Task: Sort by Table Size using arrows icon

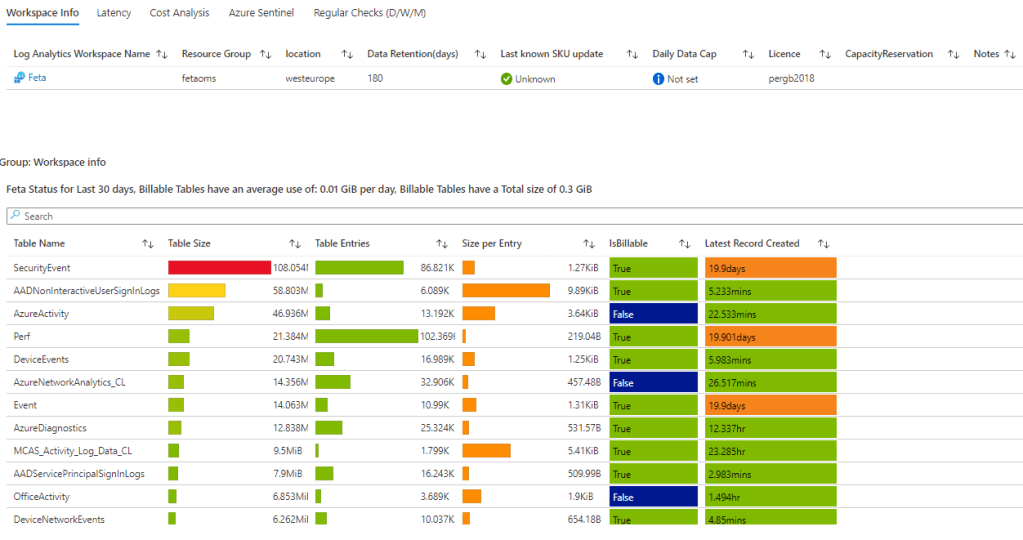Action: (x=295, y=244)
